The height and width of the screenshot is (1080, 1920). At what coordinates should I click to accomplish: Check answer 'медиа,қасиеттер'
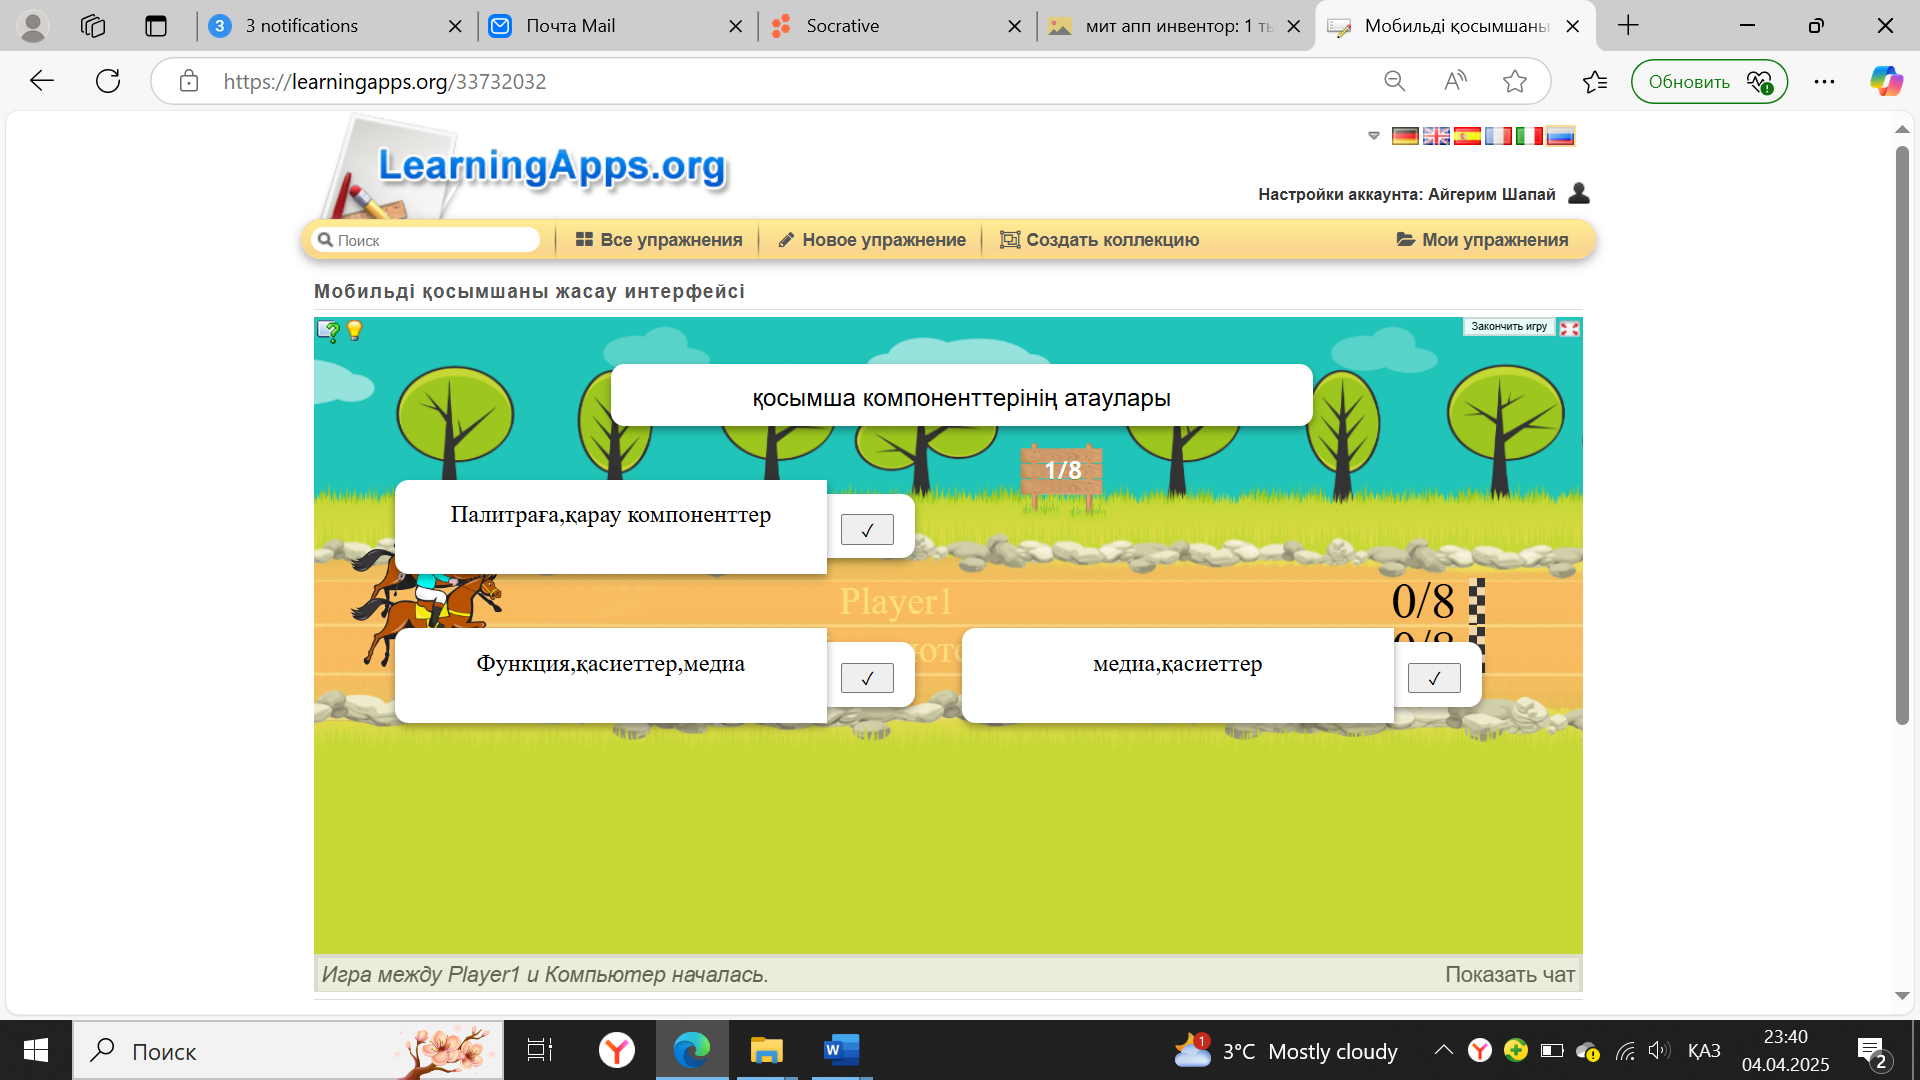pos(1434,678)
